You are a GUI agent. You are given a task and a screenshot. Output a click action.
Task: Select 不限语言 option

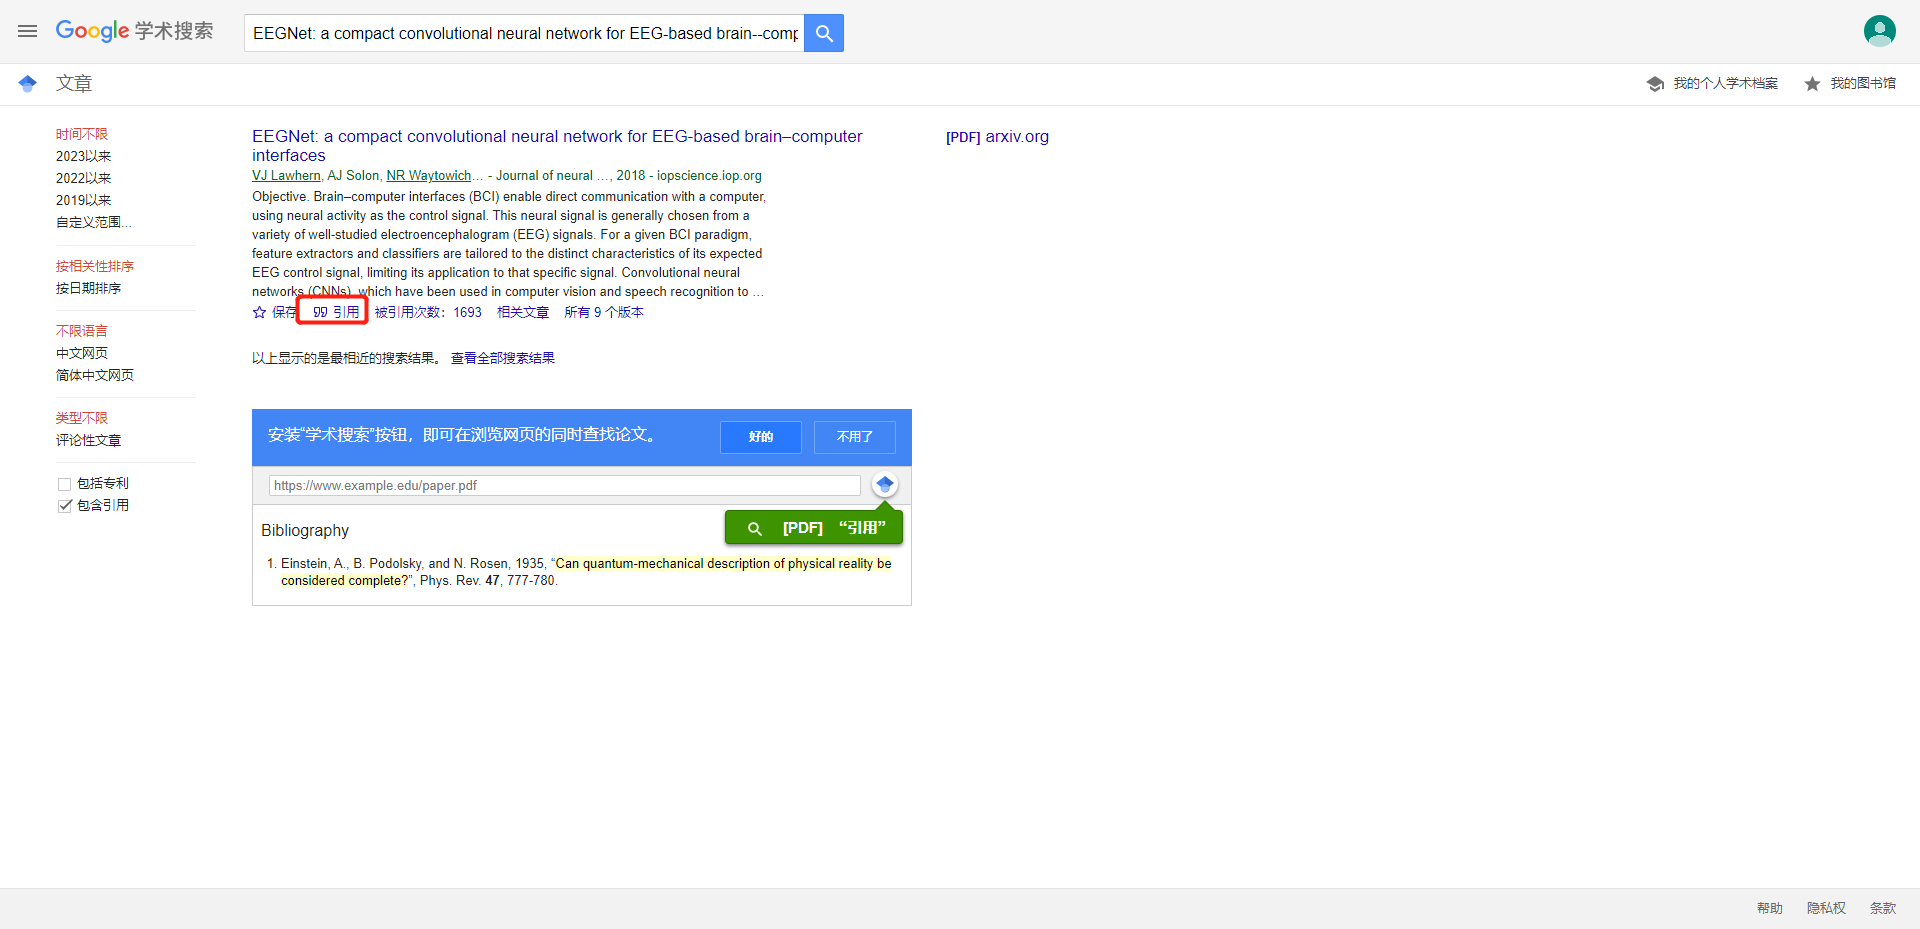pos(82,331)
